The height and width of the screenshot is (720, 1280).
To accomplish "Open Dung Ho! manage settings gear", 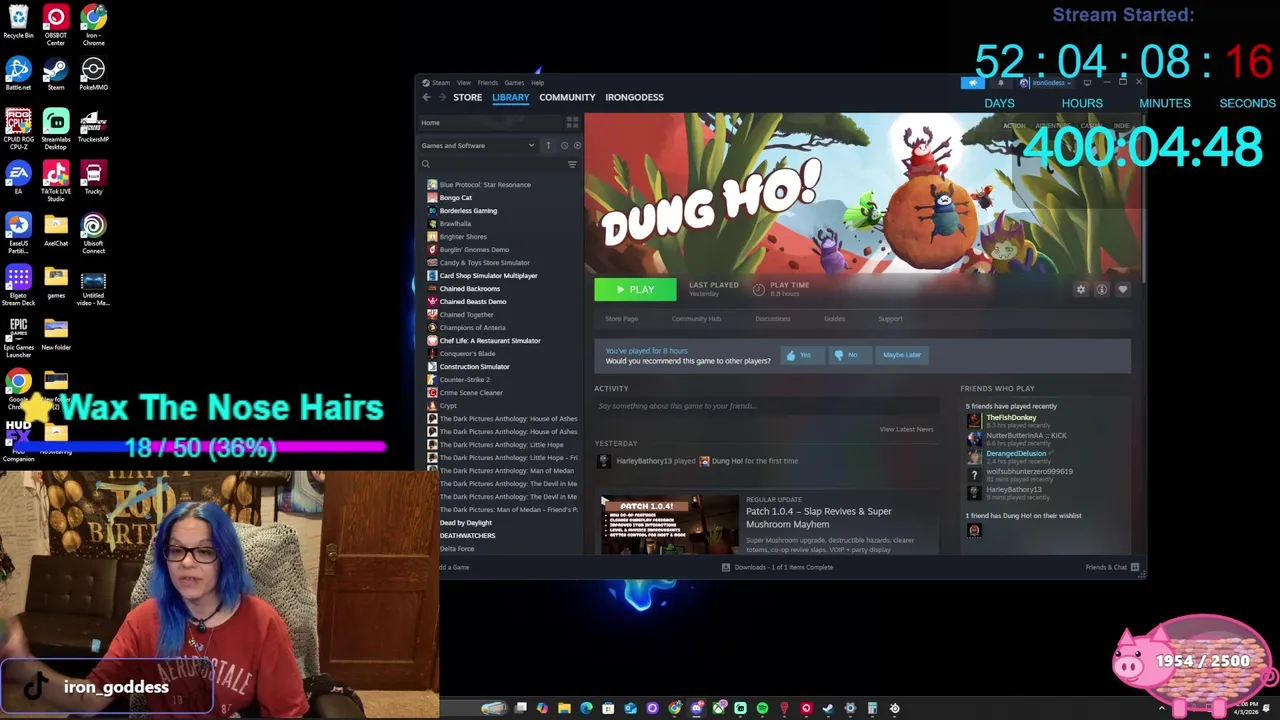I will (x=1080, y=290).
